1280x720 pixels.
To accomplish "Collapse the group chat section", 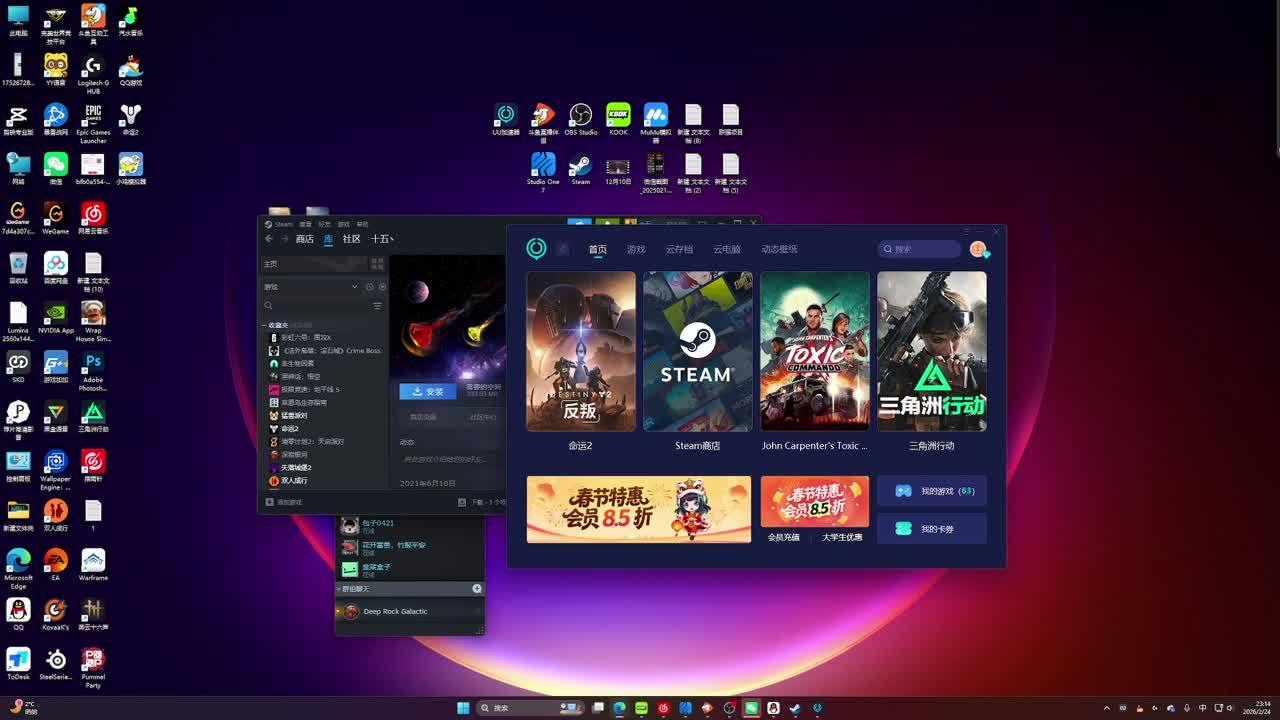I will (339, 589).
